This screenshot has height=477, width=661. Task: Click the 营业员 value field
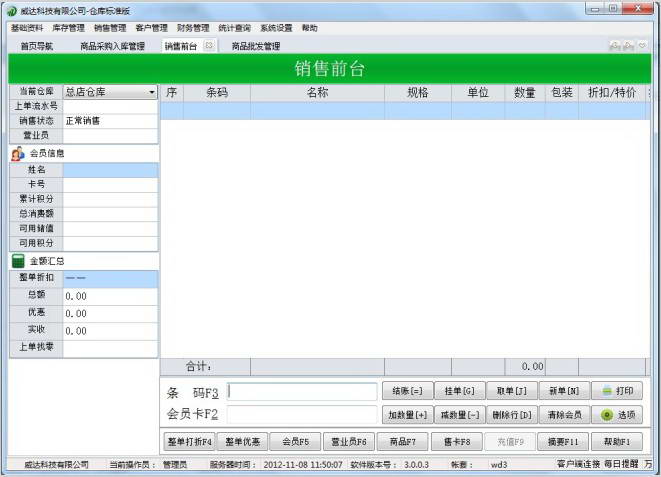point(110,135)
